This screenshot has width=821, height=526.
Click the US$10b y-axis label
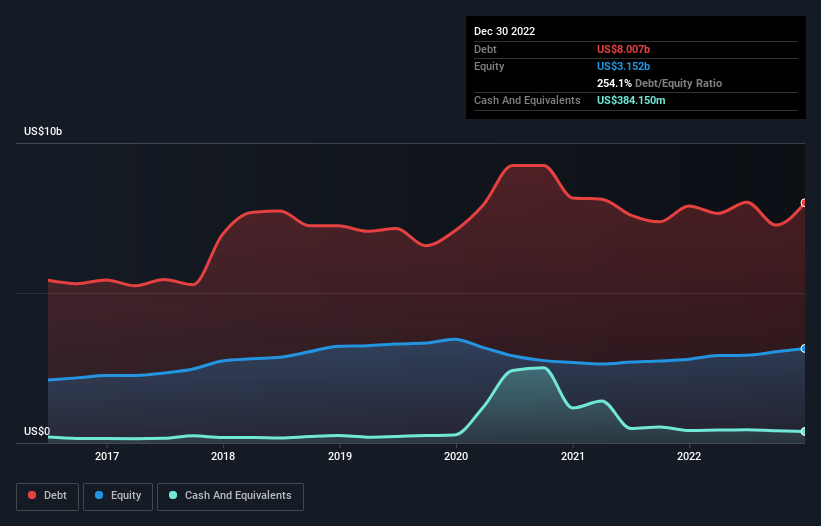click(x=43, y=131)
